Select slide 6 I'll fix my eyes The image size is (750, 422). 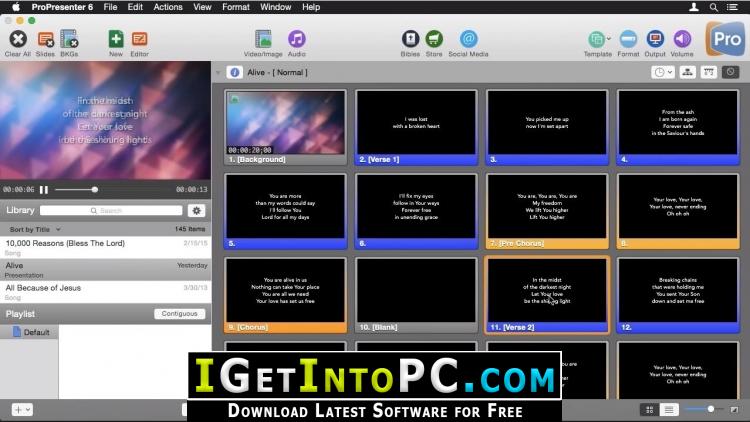point(416,211)
